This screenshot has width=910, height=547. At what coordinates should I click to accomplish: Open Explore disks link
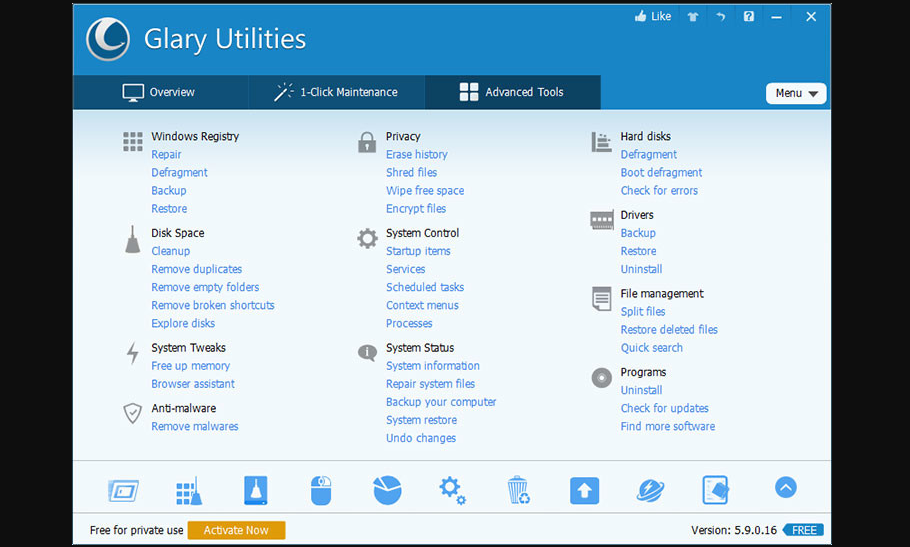(183, 323)
